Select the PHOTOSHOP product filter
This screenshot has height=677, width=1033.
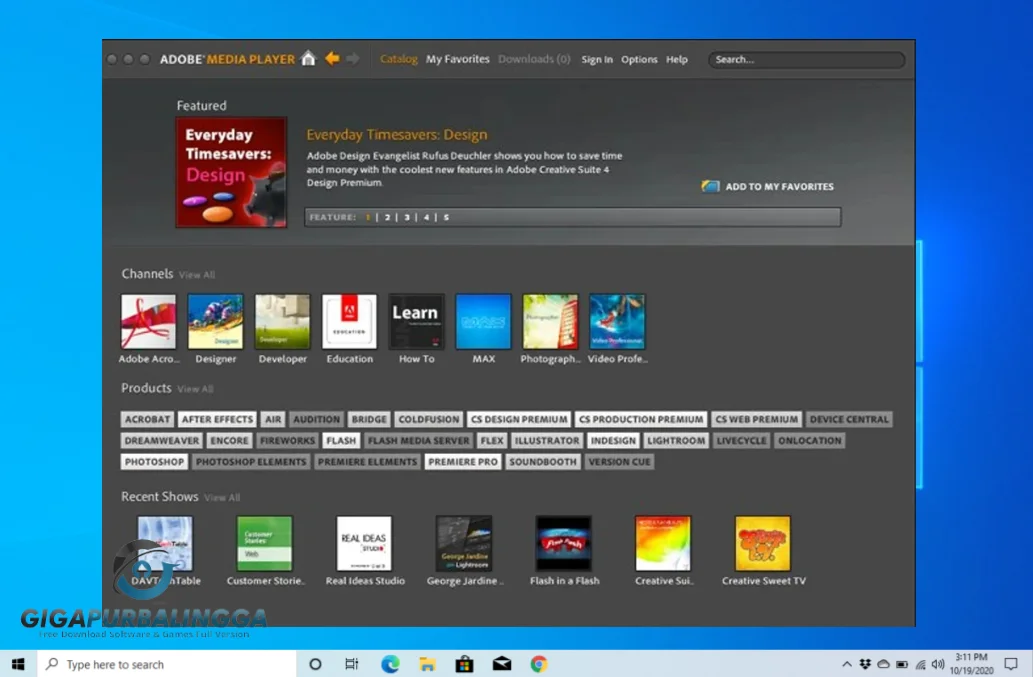point(153,461)
